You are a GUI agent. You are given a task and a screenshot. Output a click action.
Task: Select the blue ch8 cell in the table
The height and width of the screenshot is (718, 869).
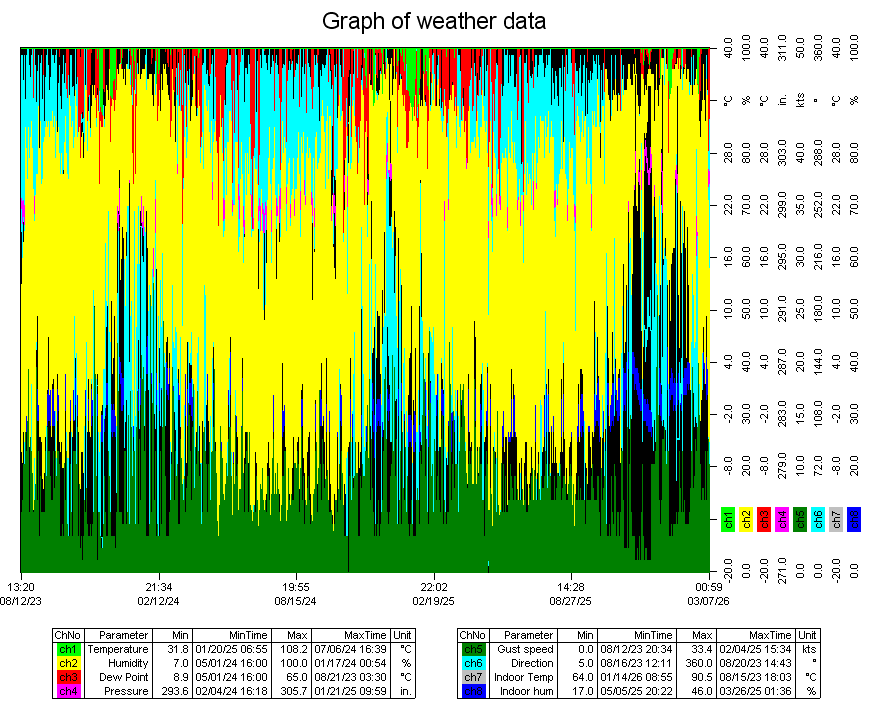tap(471, 691)
